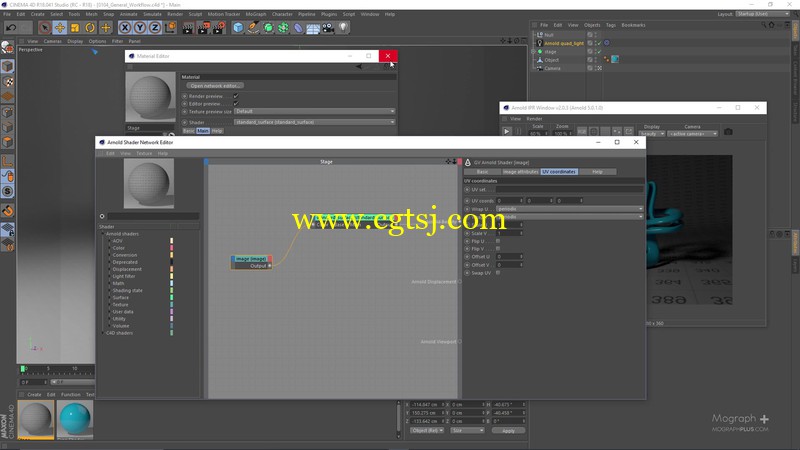Open the IPR Display beauty dropdown
This screenshot has width=800, height=450.
click(x=652, y=134)
